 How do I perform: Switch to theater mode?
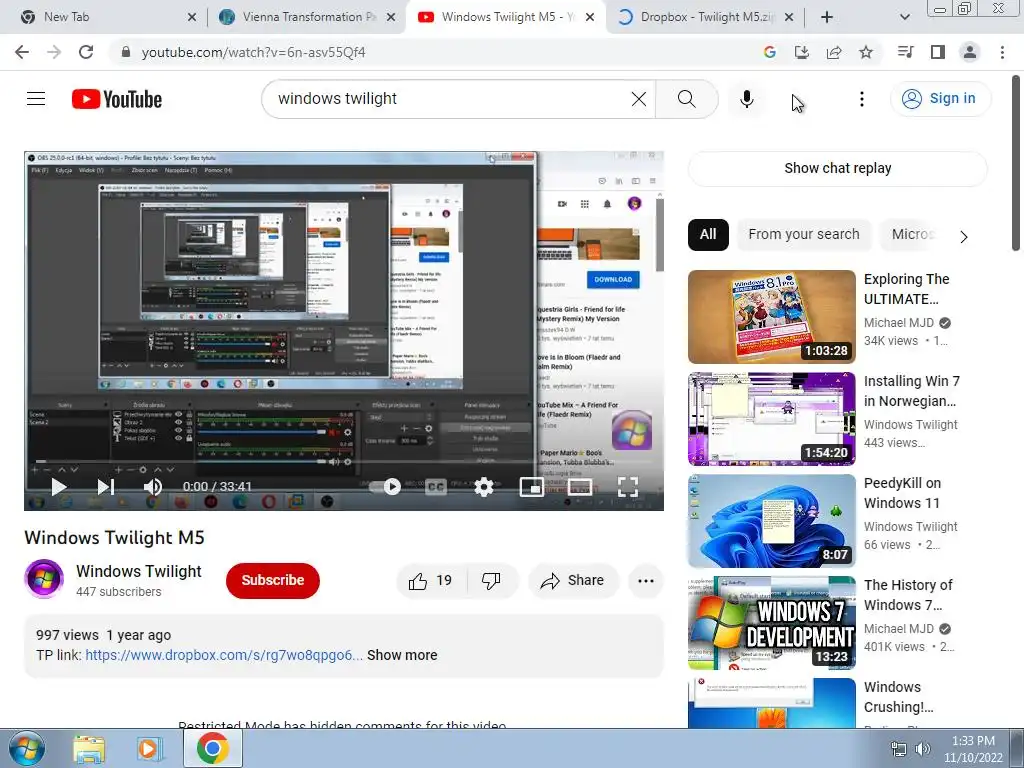pyautogui.click(x=580, y=487)
